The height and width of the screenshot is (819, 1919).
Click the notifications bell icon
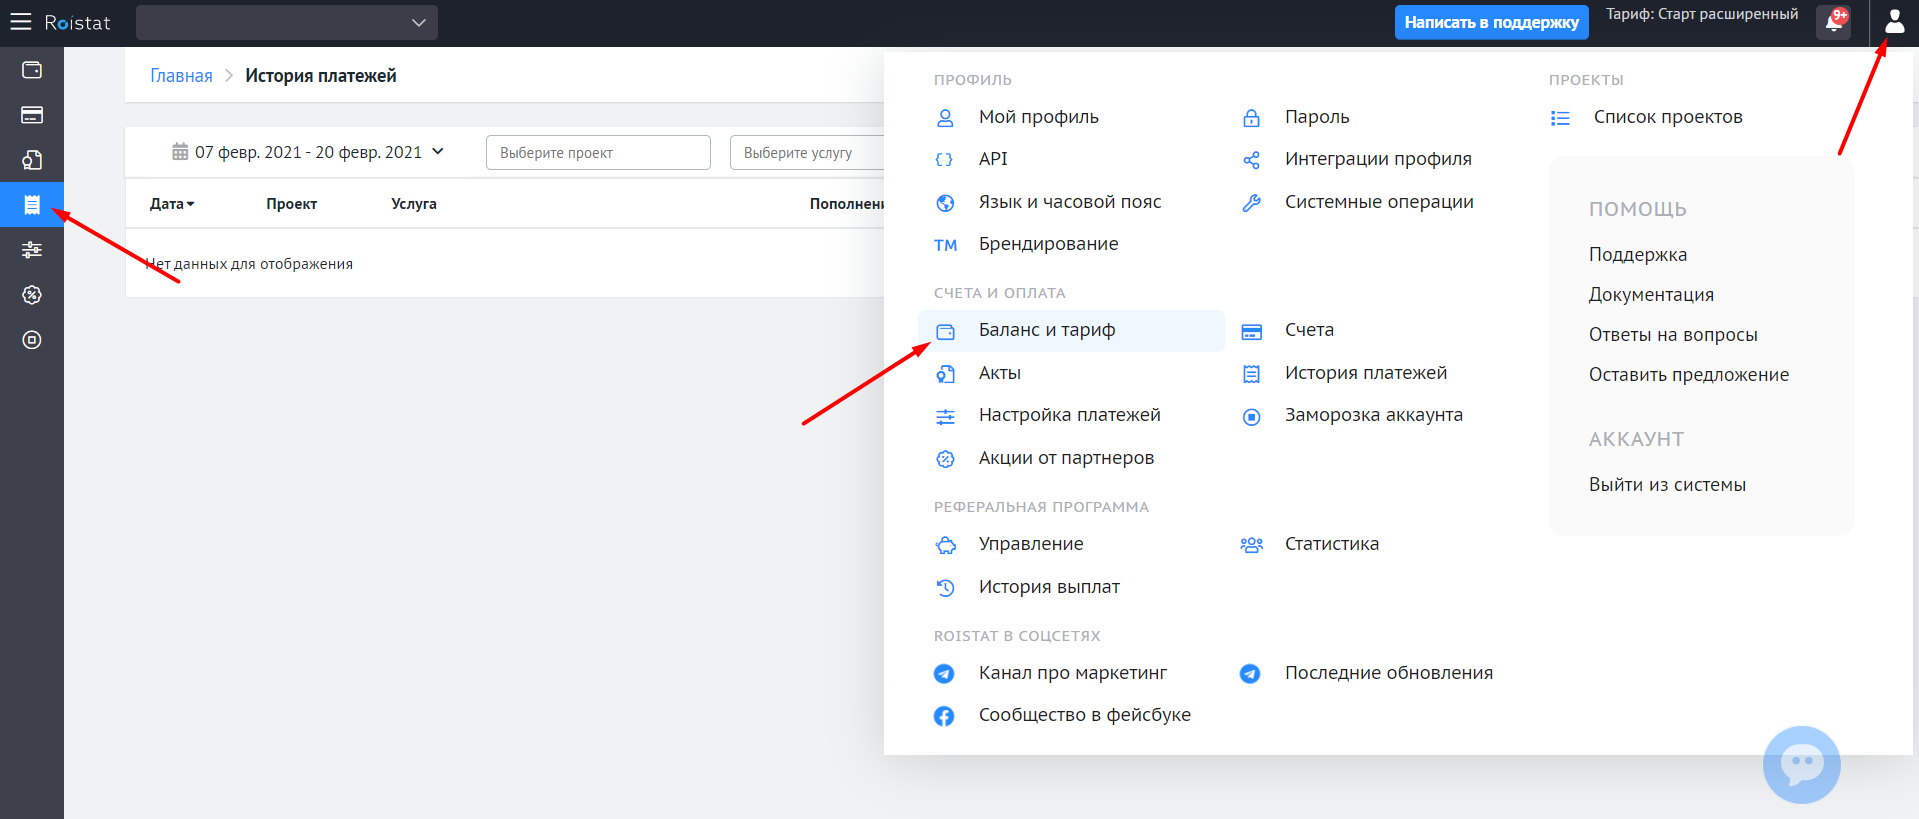(1834, 22)
